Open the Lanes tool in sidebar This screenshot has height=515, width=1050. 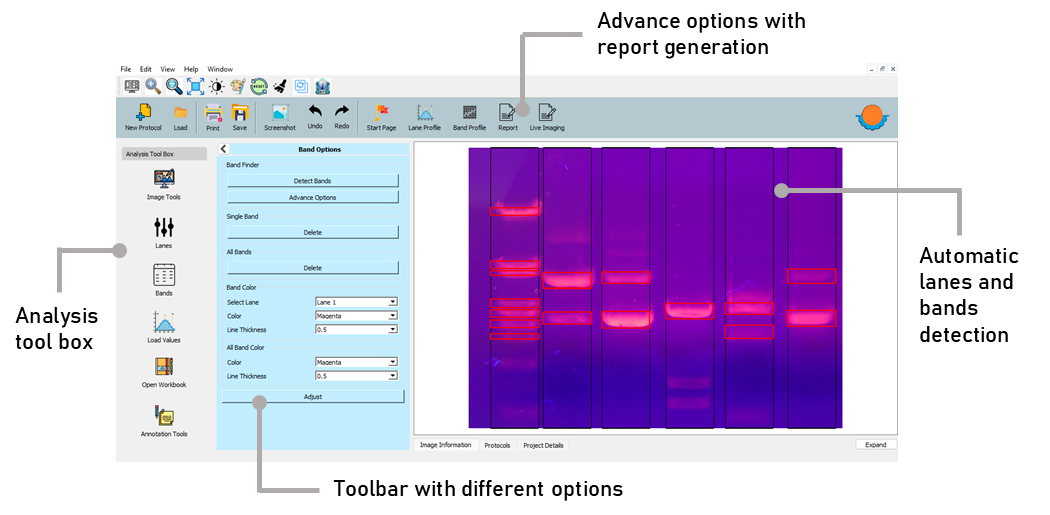164,229
